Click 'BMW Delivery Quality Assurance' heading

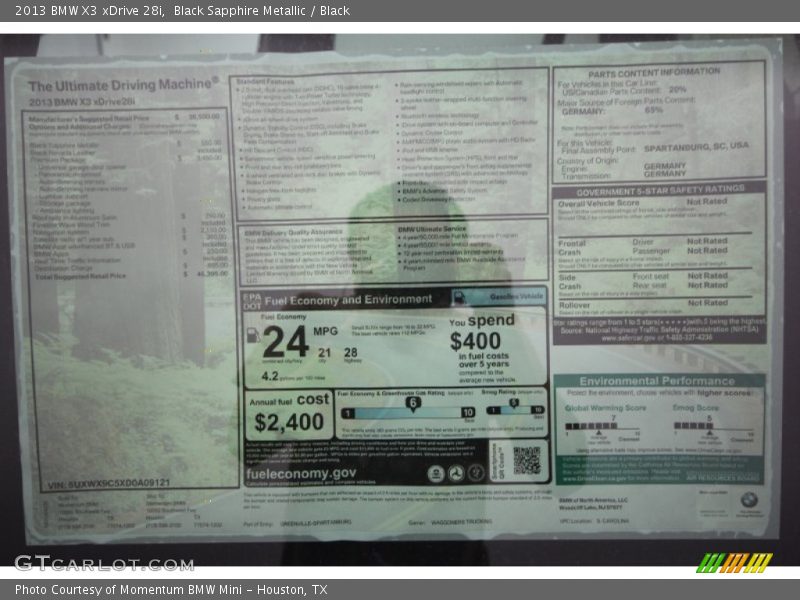pos(293,232)
